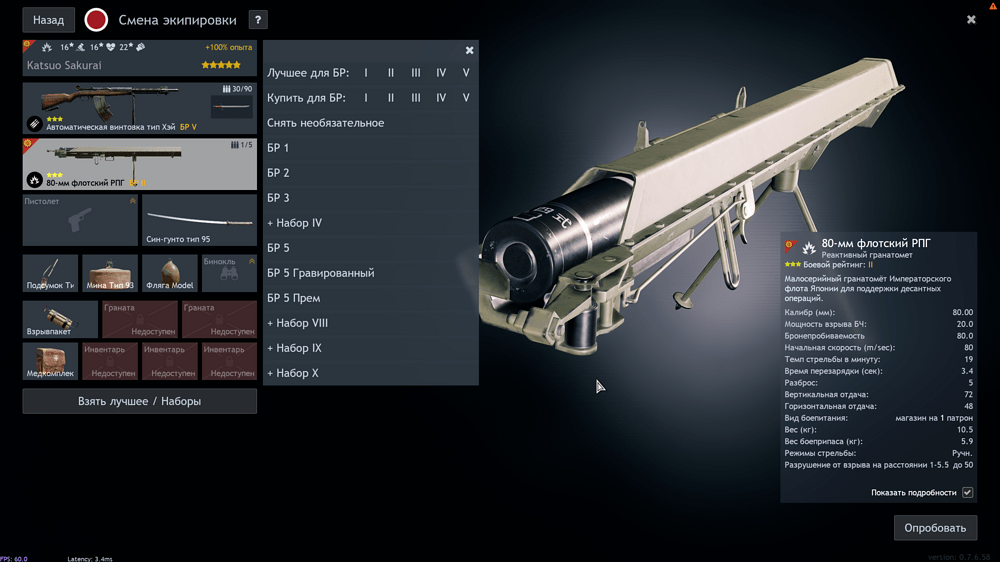Select the БР 1 preset
This screenshot has width=1000, height=562.
point(371,147)
